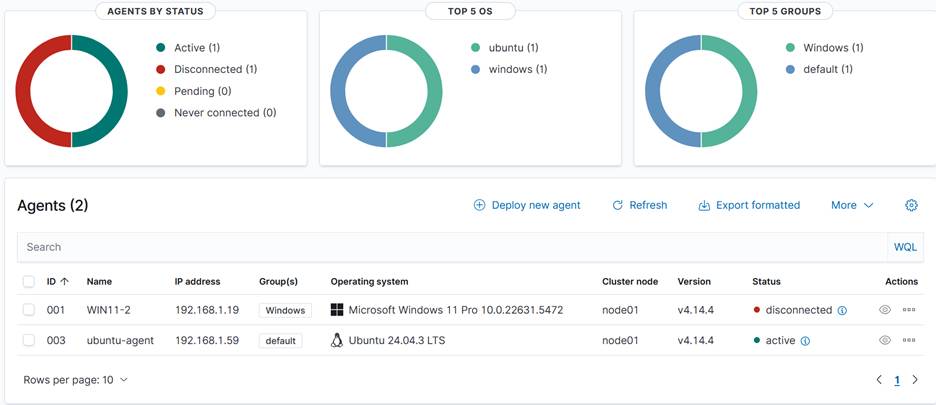Image resolution: width=936 pixels, height=405 pixels.
Task: Click eye icon for ubuntu-agent
Action: coord(885,340)
